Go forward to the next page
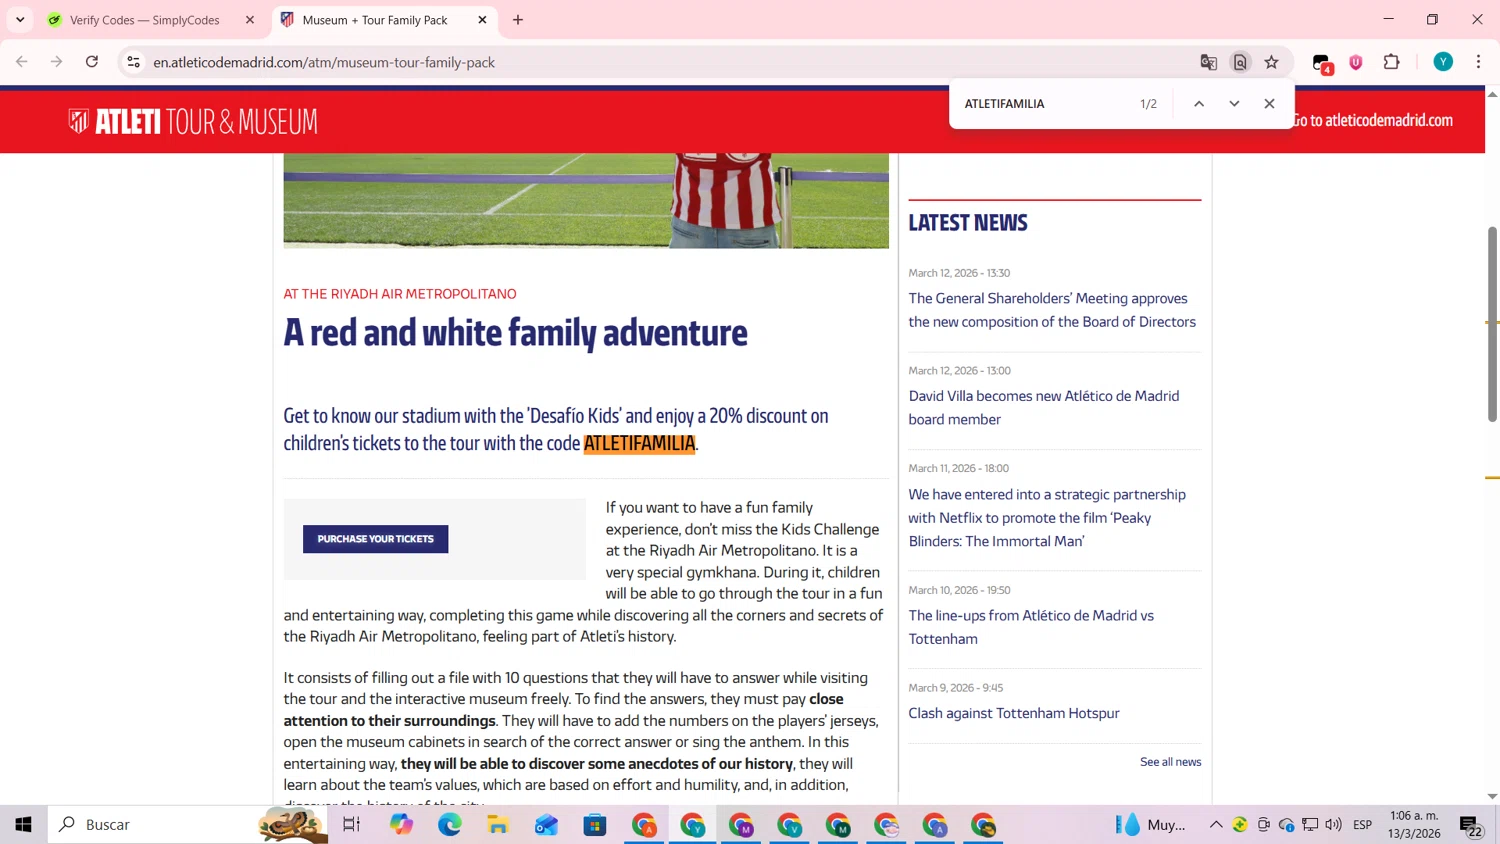 57,62
